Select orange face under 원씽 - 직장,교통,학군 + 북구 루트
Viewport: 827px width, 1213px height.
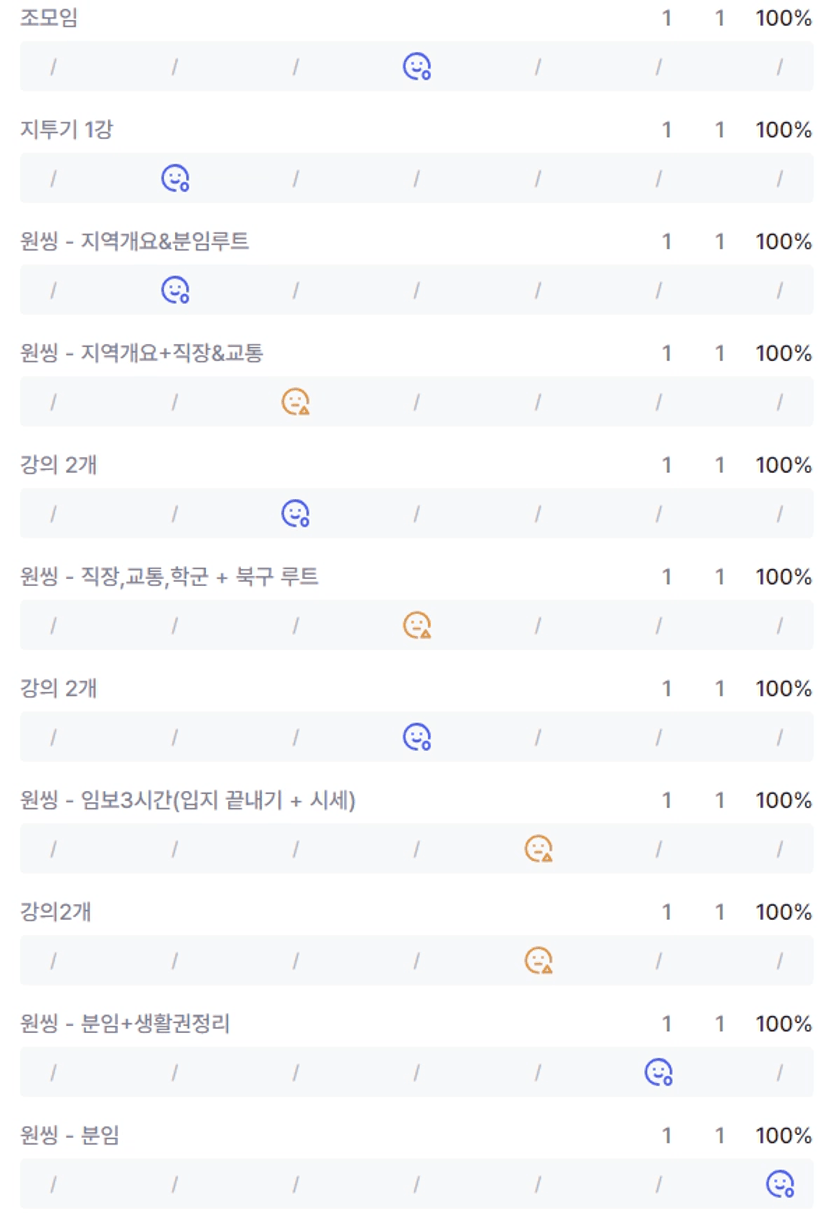point(416,626)
